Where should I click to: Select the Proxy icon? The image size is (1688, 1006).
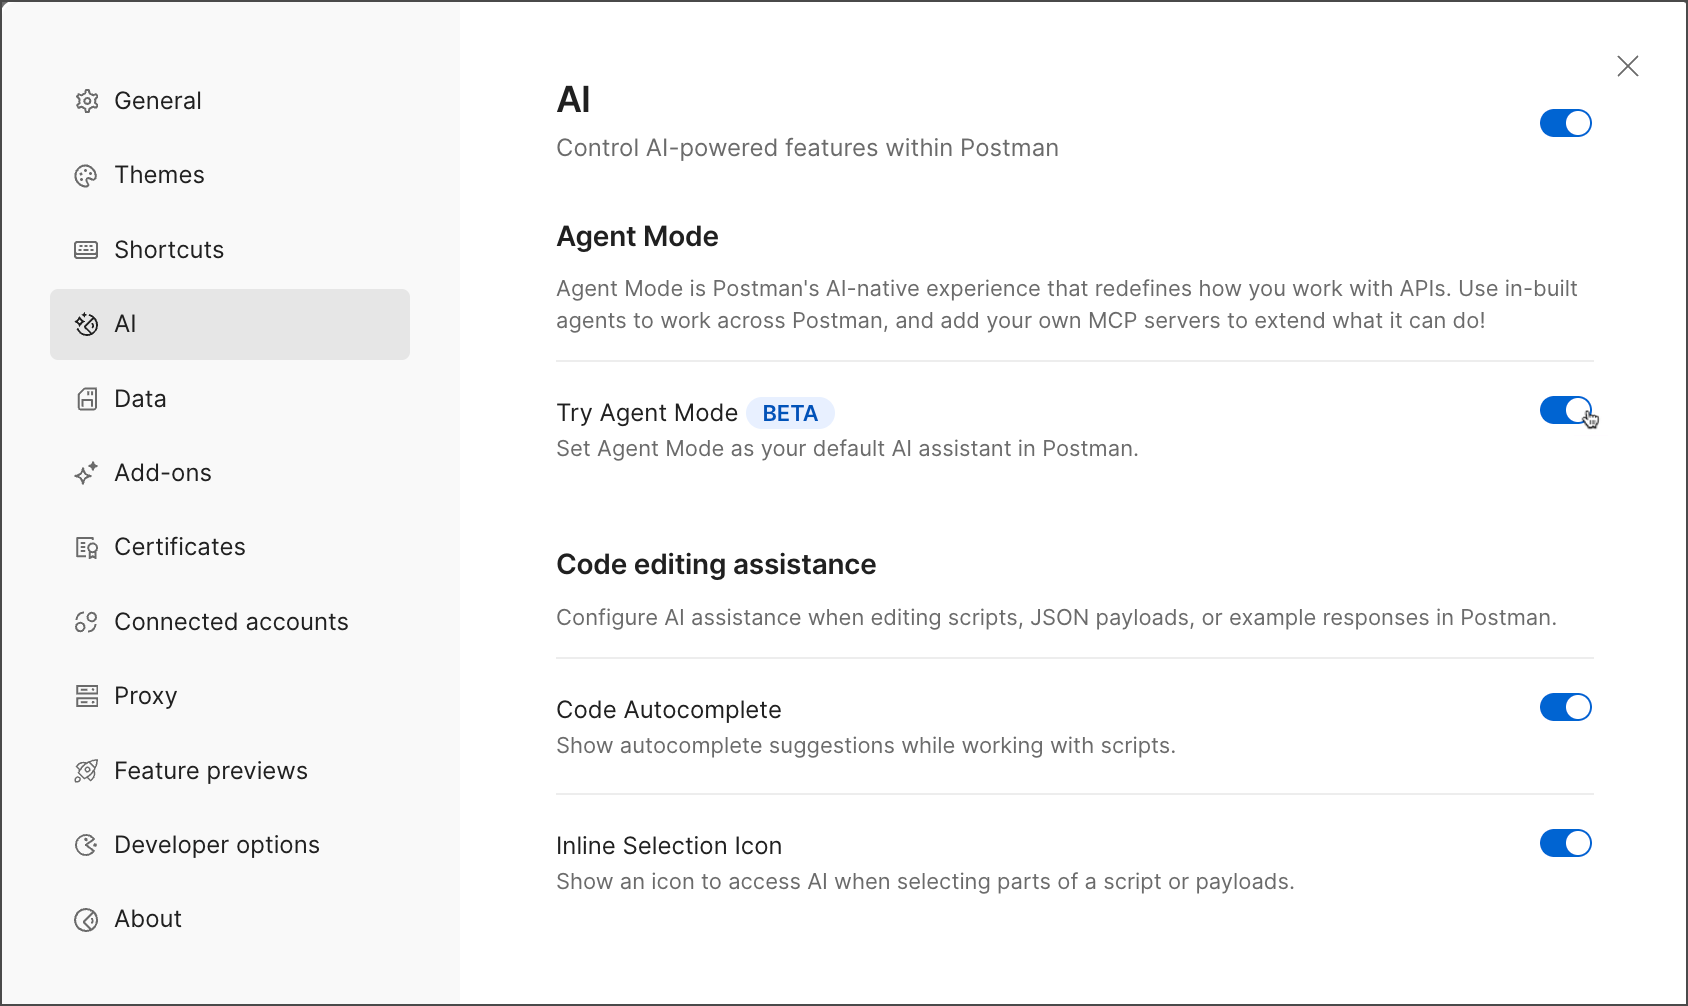tap(87, 696)
